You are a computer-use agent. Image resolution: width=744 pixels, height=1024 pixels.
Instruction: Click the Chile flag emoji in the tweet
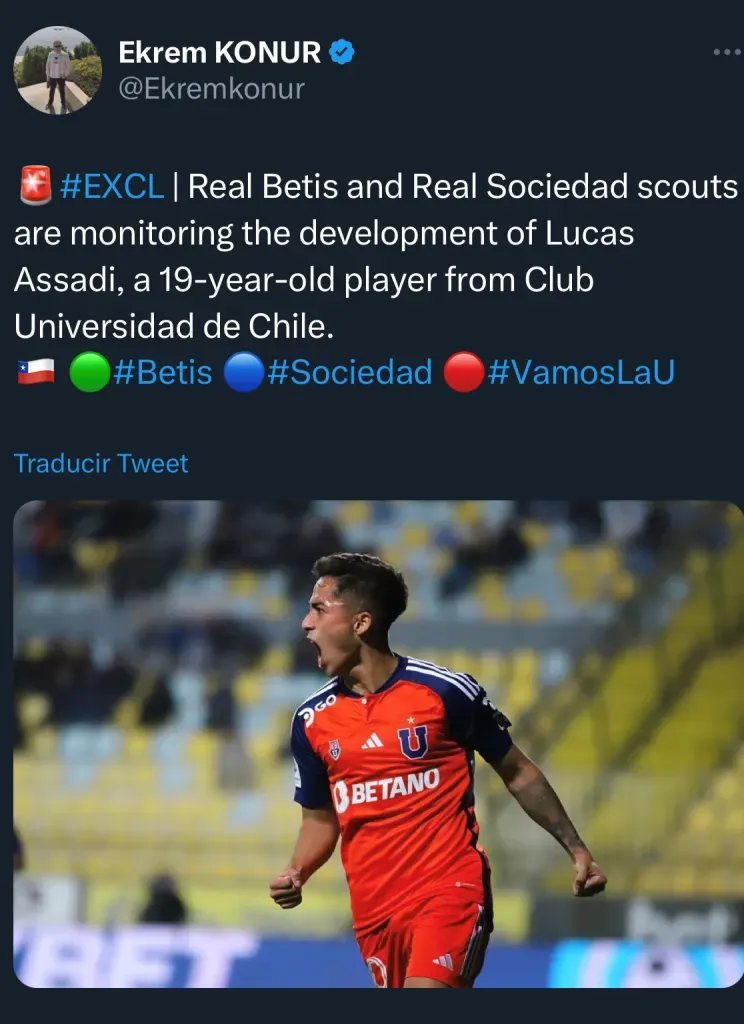[x=34, y=371]
